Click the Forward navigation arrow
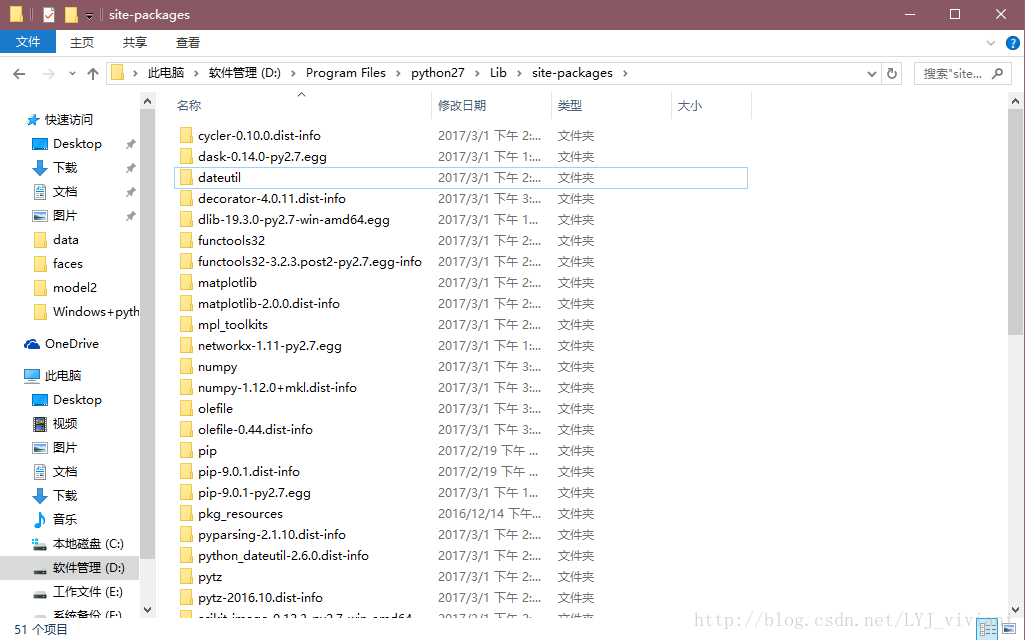The image size is (1025, 640). pos(48,74)
